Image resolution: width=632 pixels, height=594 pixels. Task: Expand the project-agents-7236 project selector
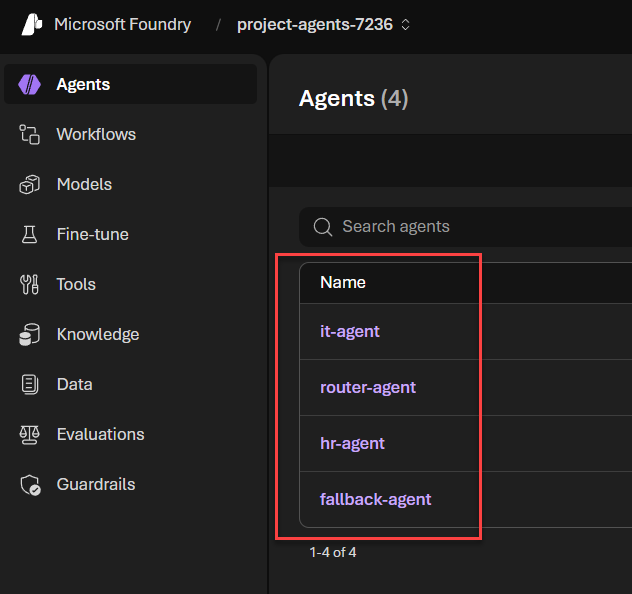[x=323, y=24]
